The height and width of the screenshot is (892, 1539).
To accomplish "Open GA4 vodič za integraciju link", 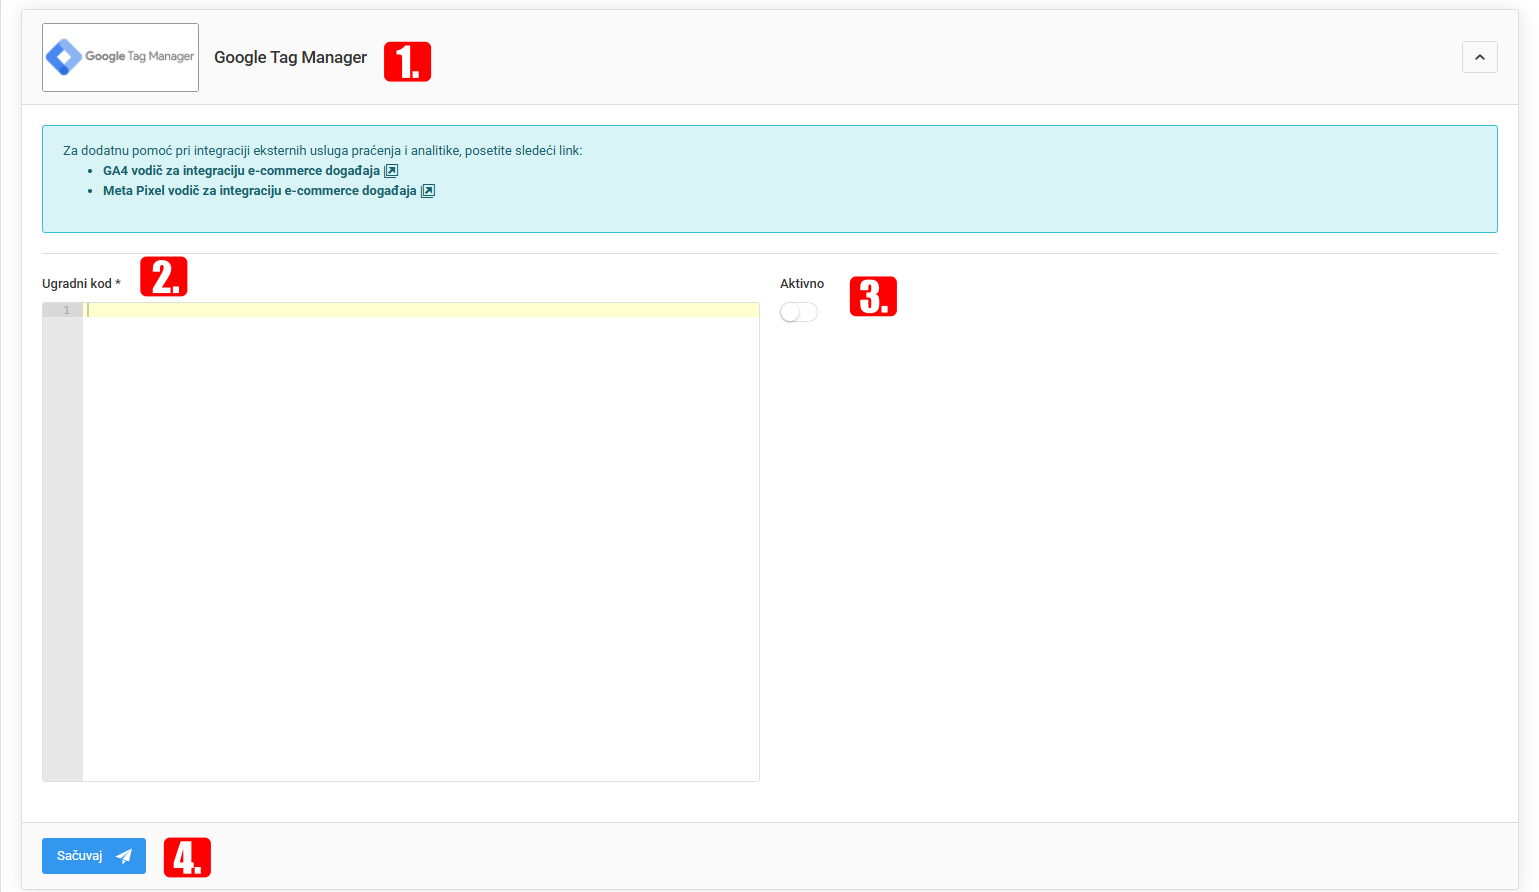I will click(241, 171).
